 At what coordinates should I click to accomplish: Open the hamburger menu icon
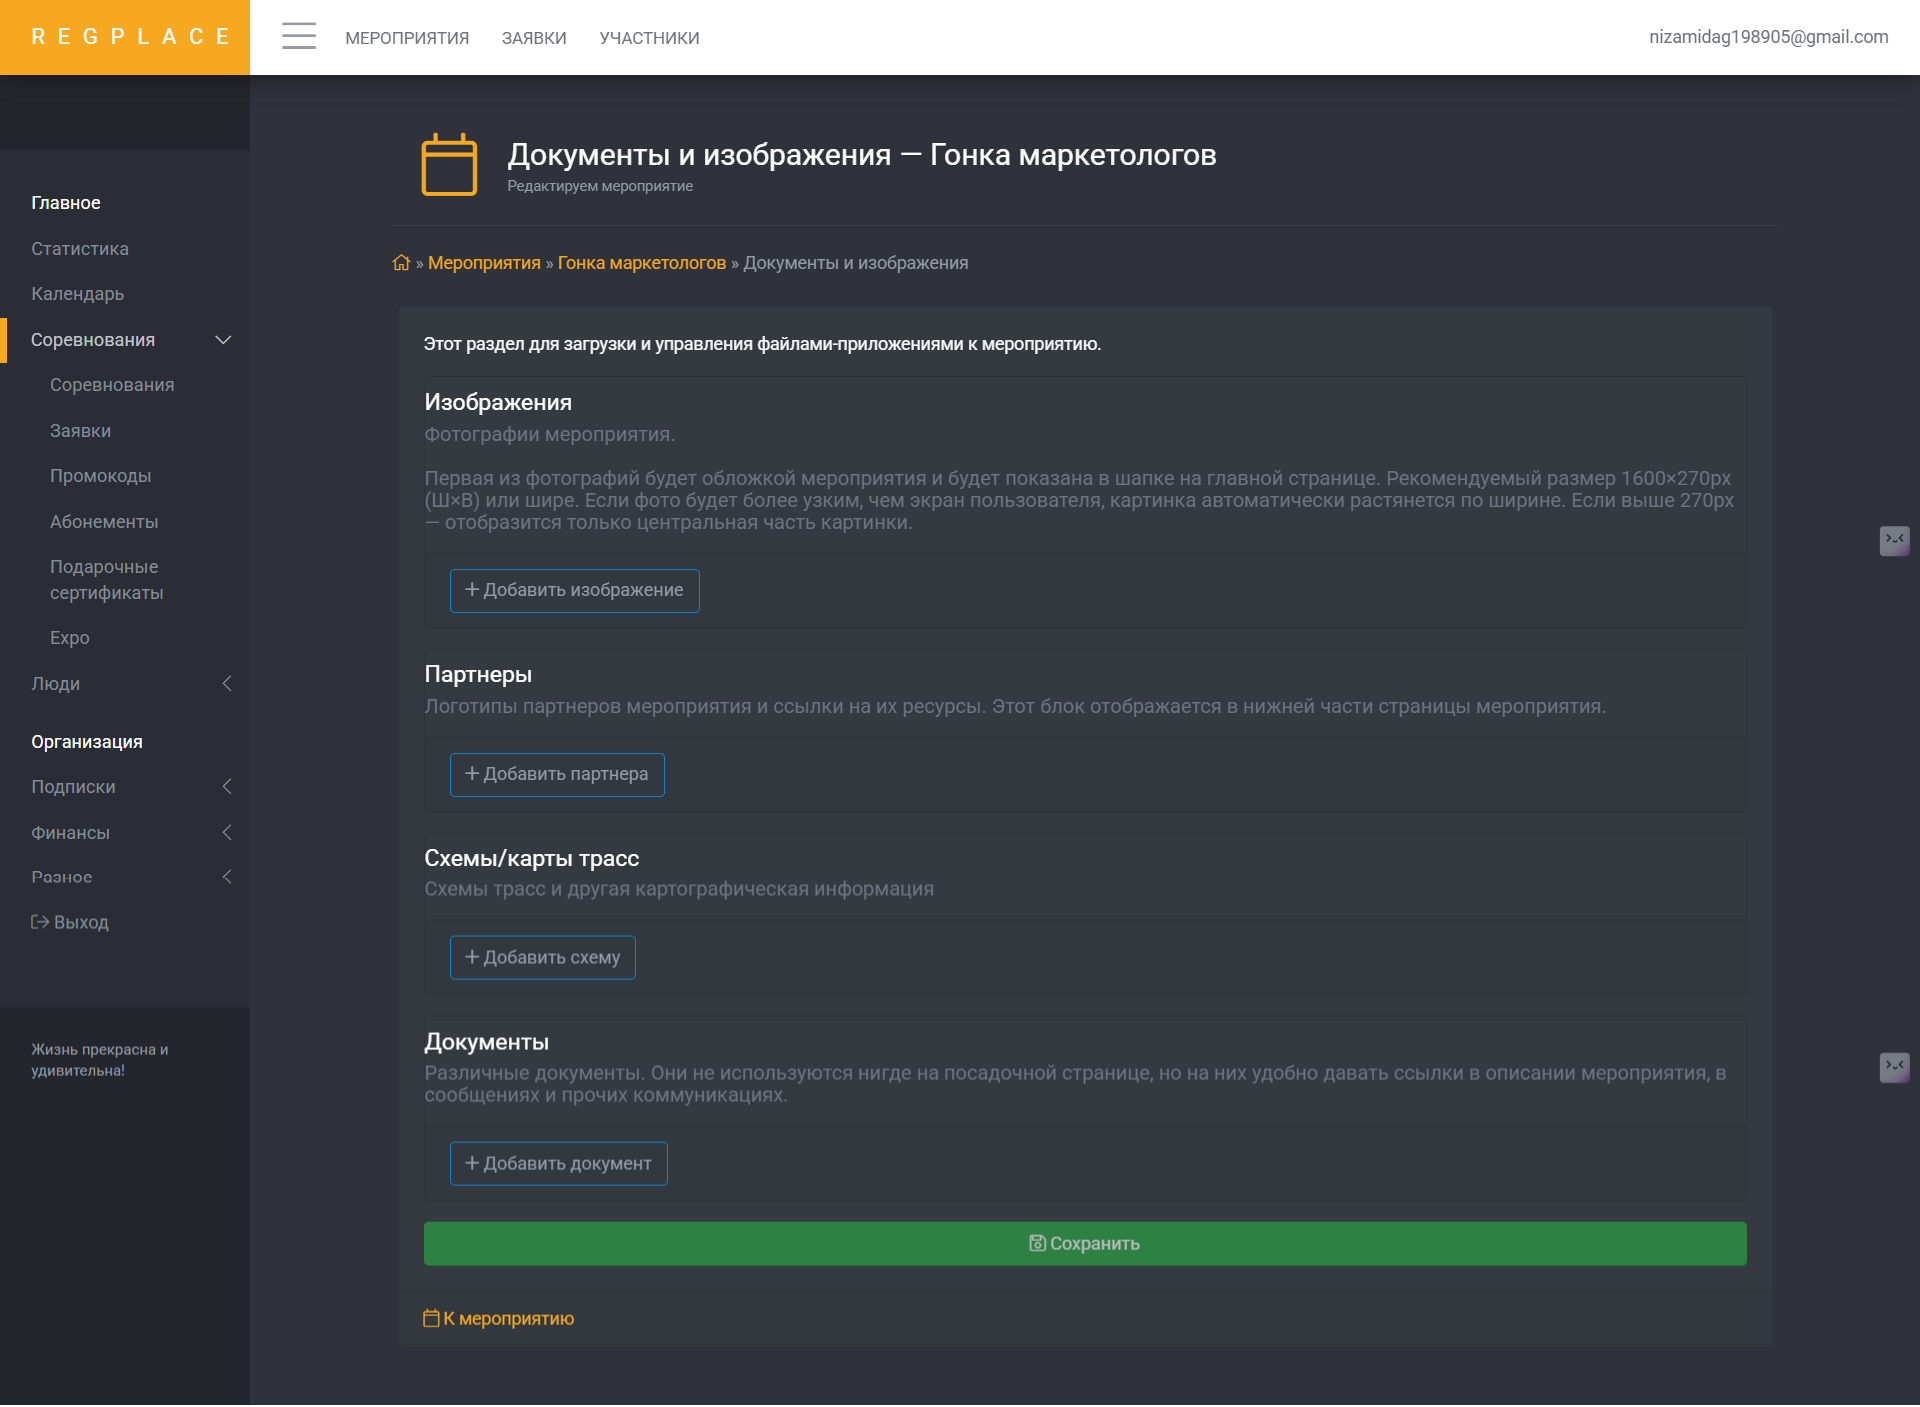298,36
